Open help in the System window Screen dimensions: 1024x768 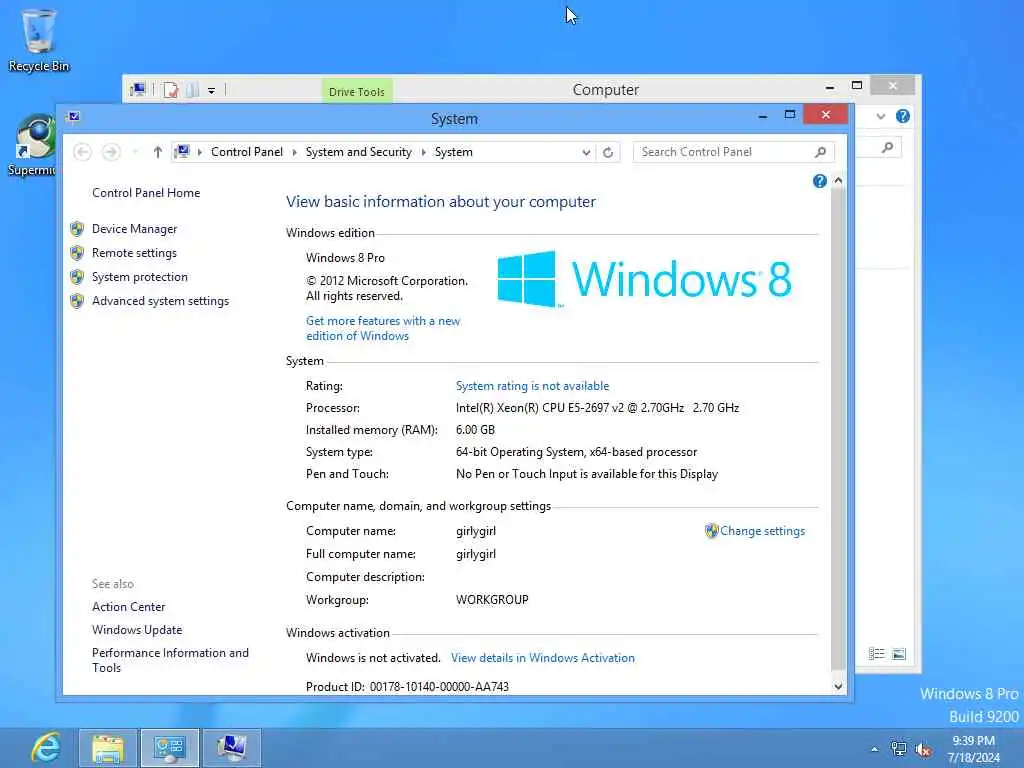820,182
